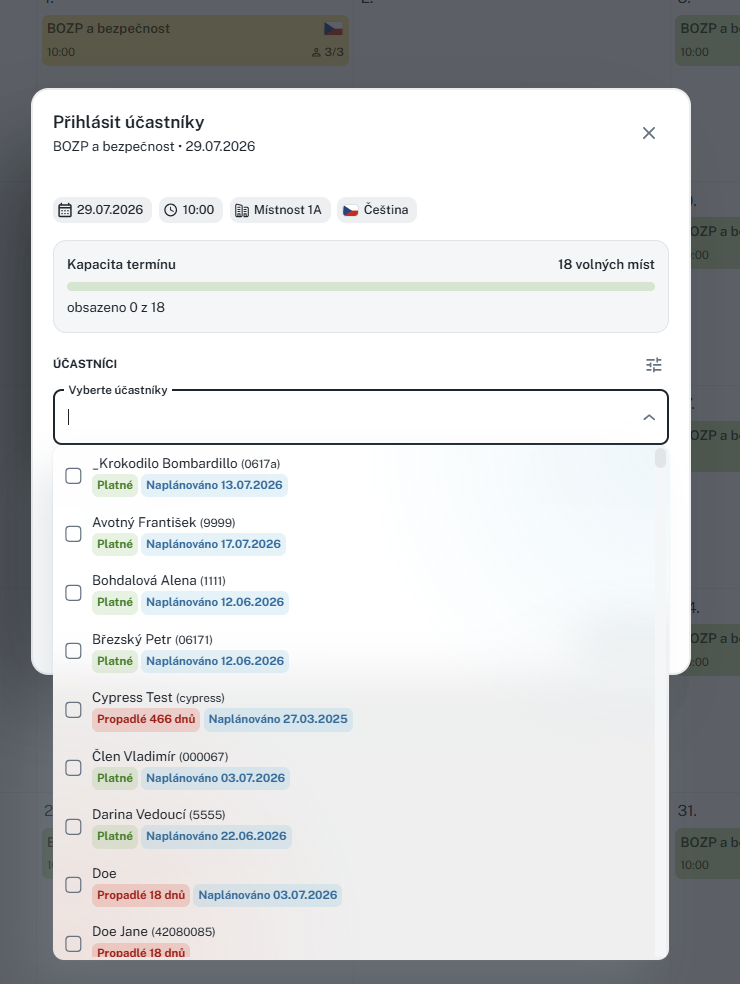Check the box for _Krokodilo Bombardillo
This screenshot has height=984, width=740.
tap(73, 476)
